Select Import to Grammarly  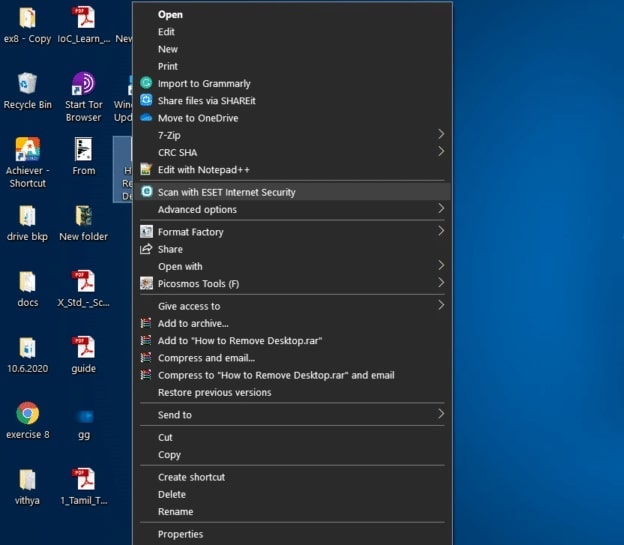tap(292, 84)
